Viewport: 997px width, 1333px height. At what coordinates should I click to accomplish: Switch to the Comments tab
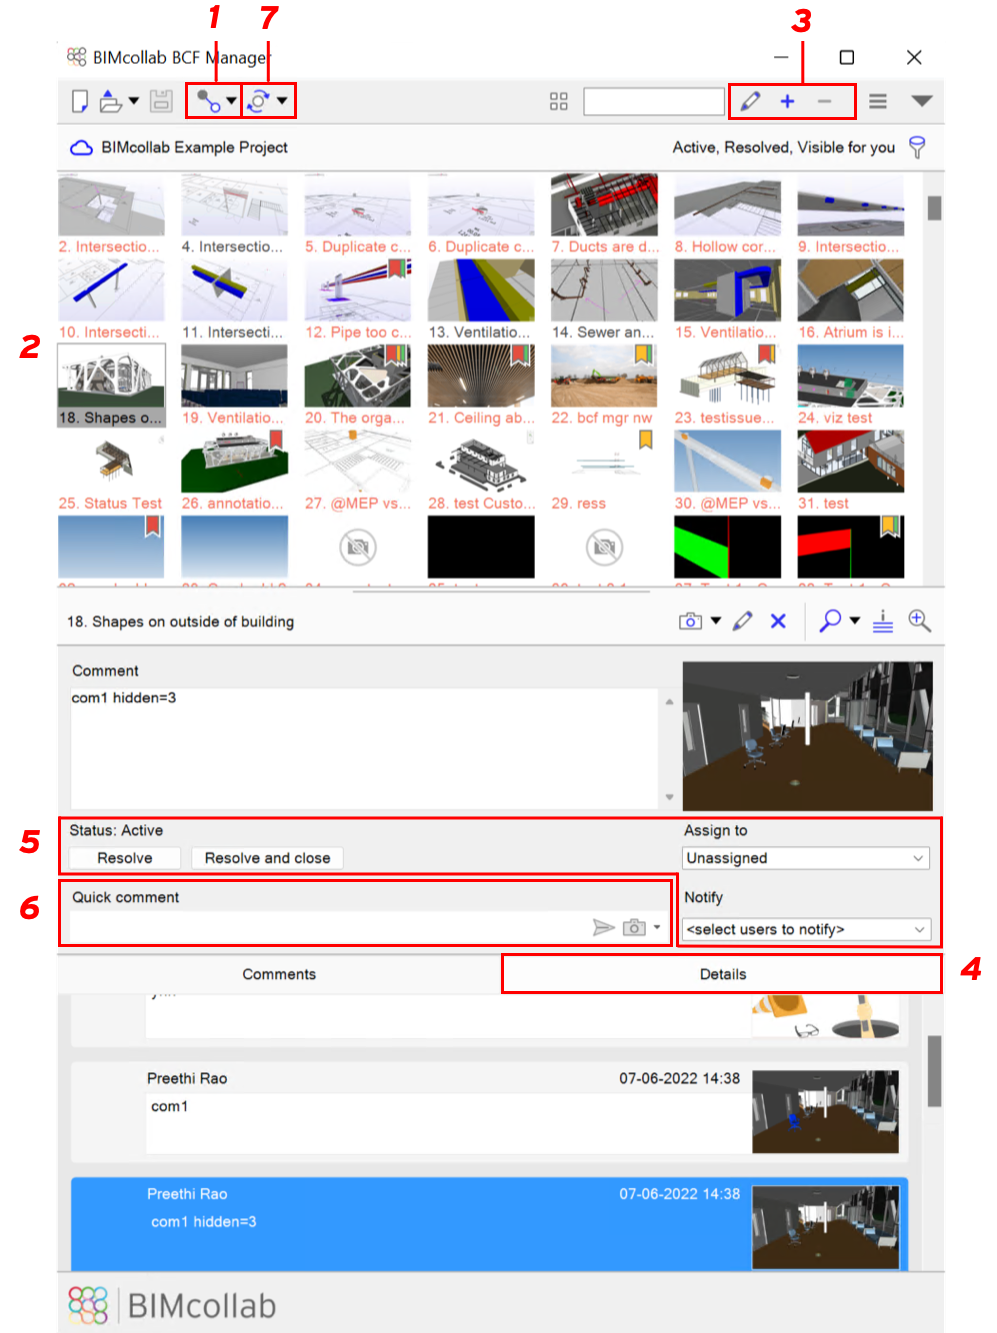pyautogui.click(x=279, y=974)
